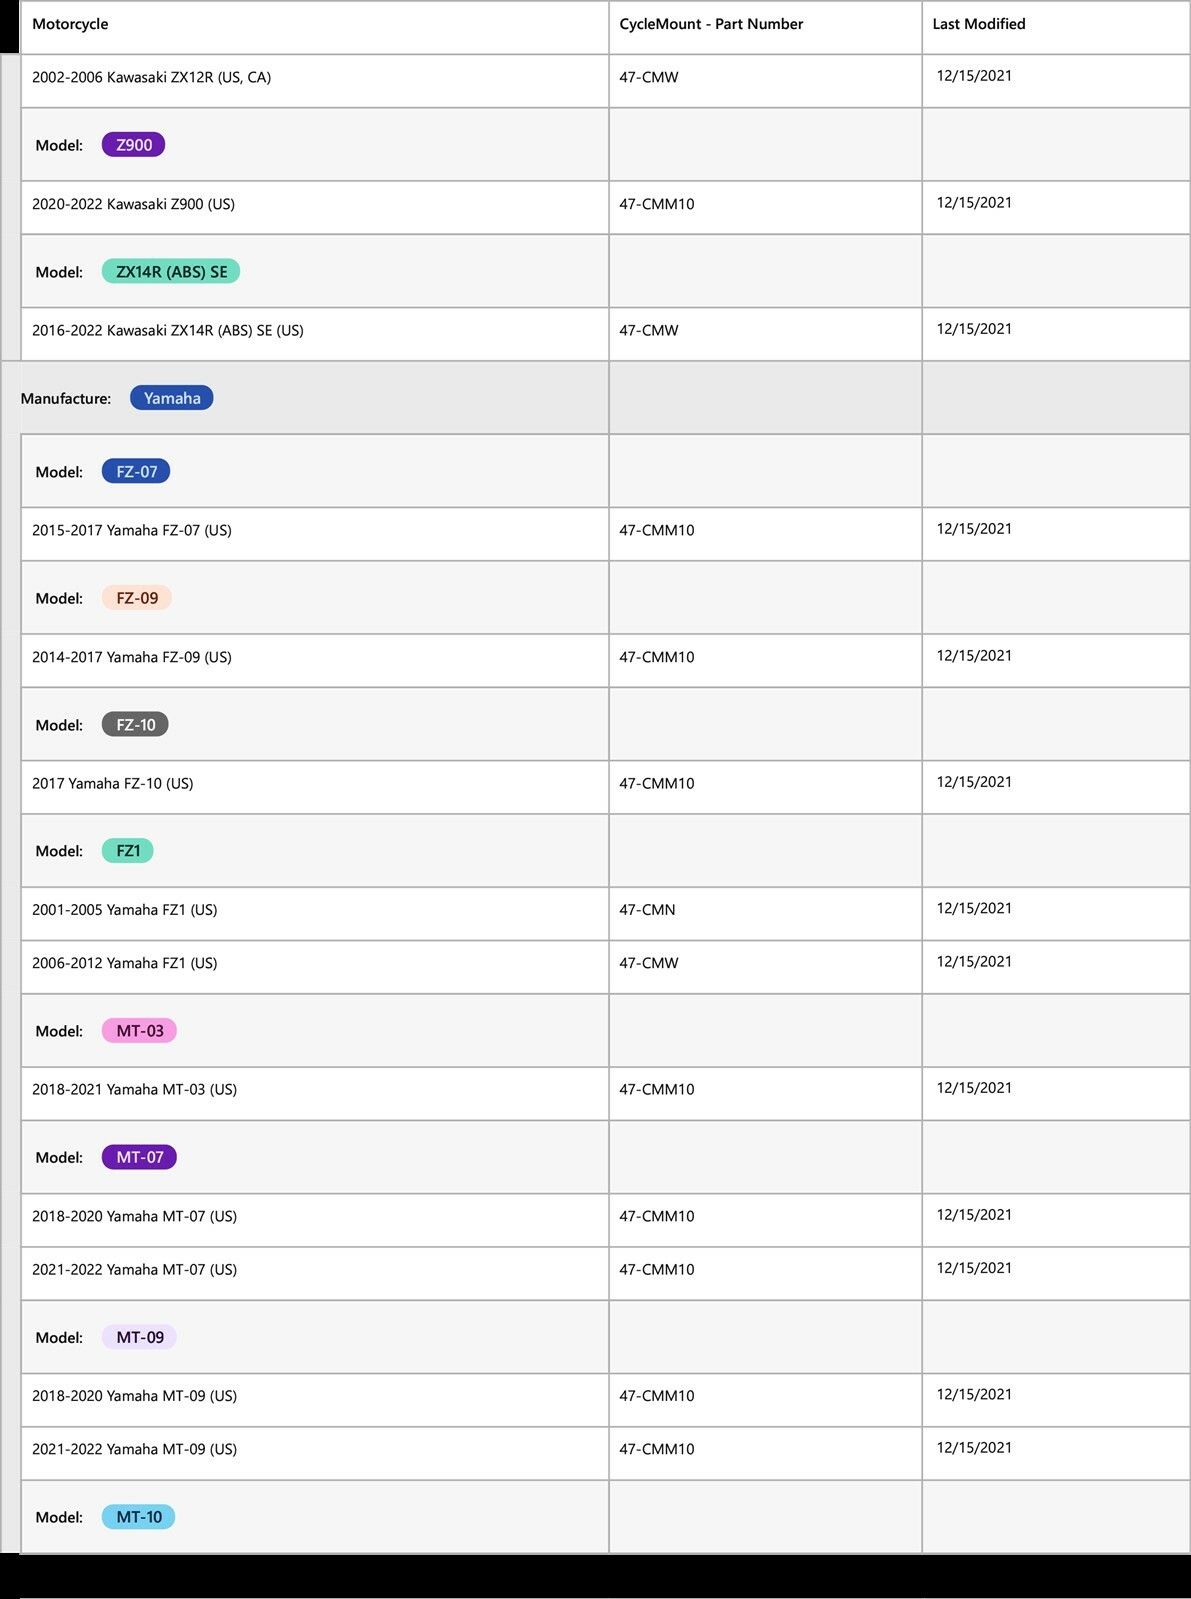The height and width of the screenshot is (1599, 1191).
Task: Select the 2021-2022 Yamaha MT-07 (US) row
Action: click(x=605, y=1273)
